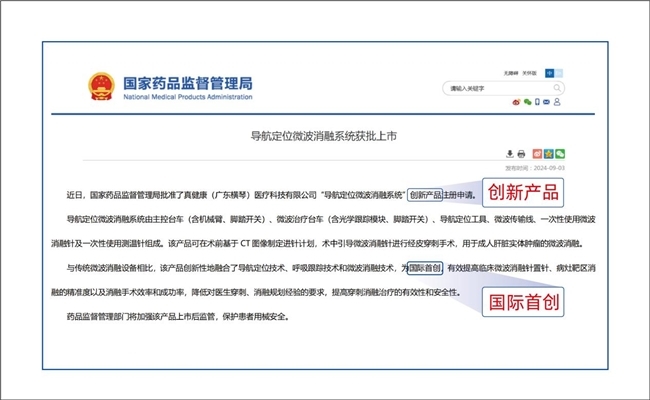Click the paragraph starting 与传统微波消融设备相比
Image resolution: width=650 pixels, height=400 pixels.
[323, 280]
